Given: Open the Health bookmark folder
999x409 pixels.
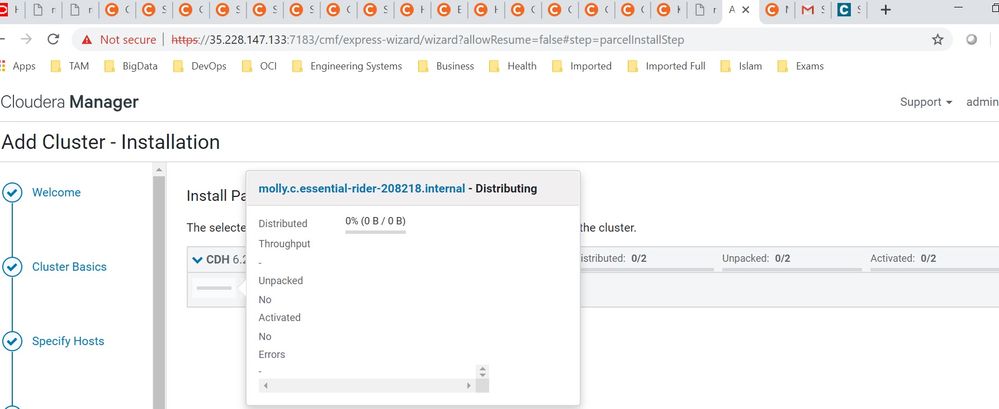Looking at the screenshot, I should [513, 66].
